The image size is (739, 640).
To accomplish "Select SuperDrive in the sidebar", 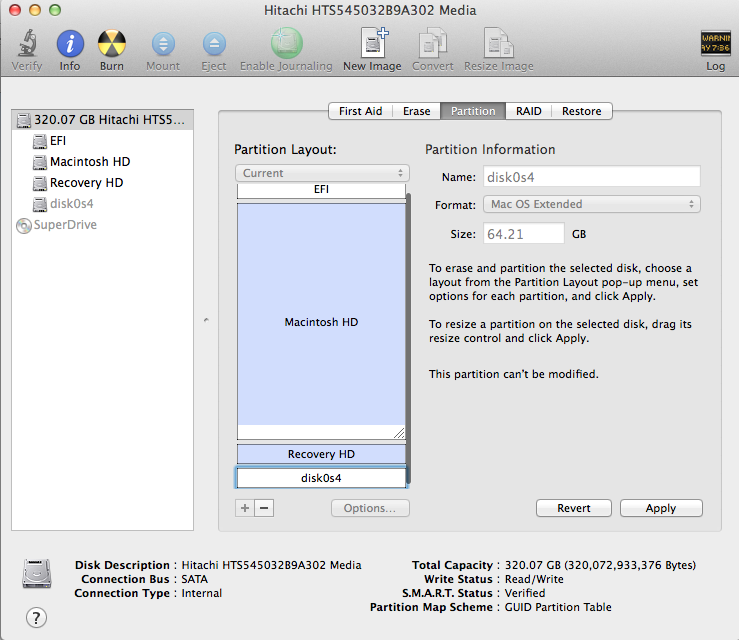I will pyautogui.click(x=102, y=225).
